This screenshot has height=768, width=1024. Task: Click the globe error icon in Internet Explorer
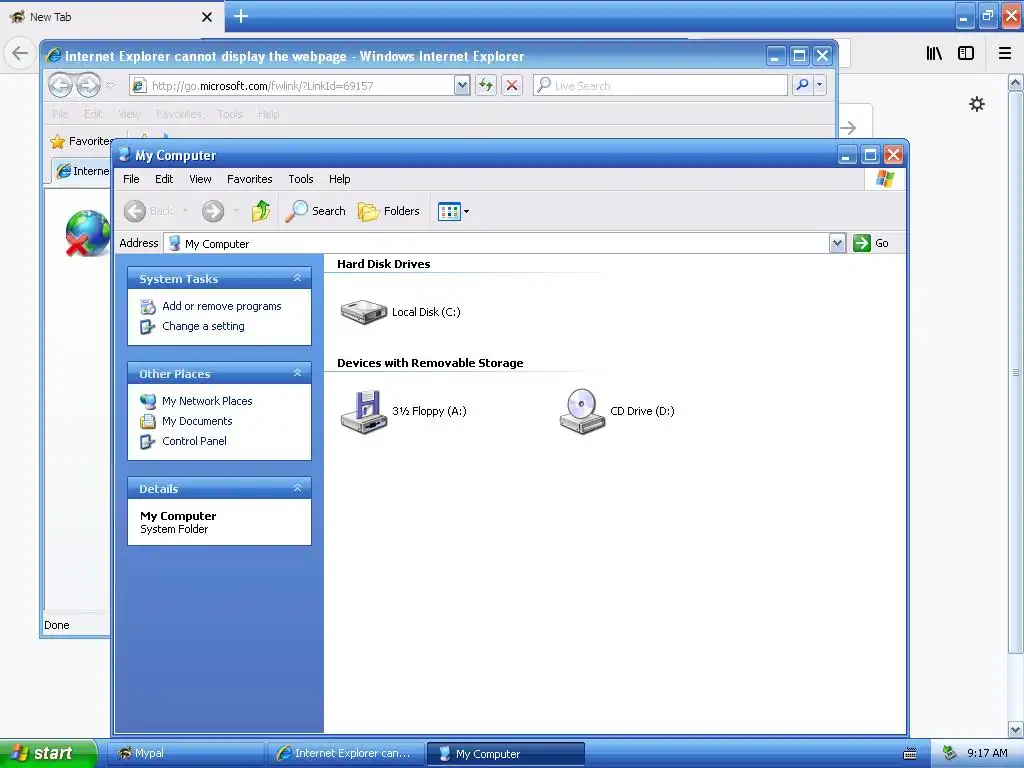pyautogui.click(x=87, y=233)
